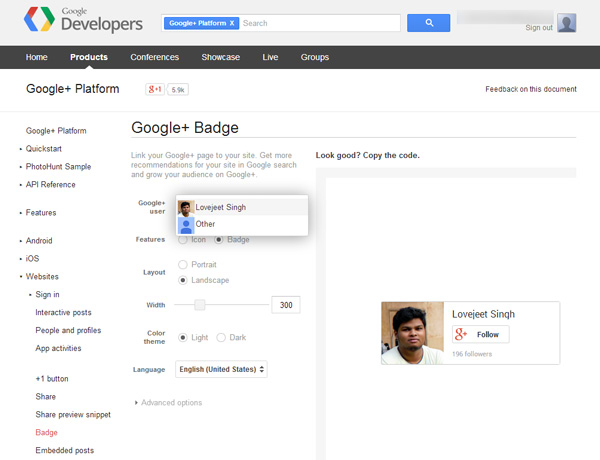Open API Reference in the sidebar
This screenshot has width=600, height=460.
point(51,184)
